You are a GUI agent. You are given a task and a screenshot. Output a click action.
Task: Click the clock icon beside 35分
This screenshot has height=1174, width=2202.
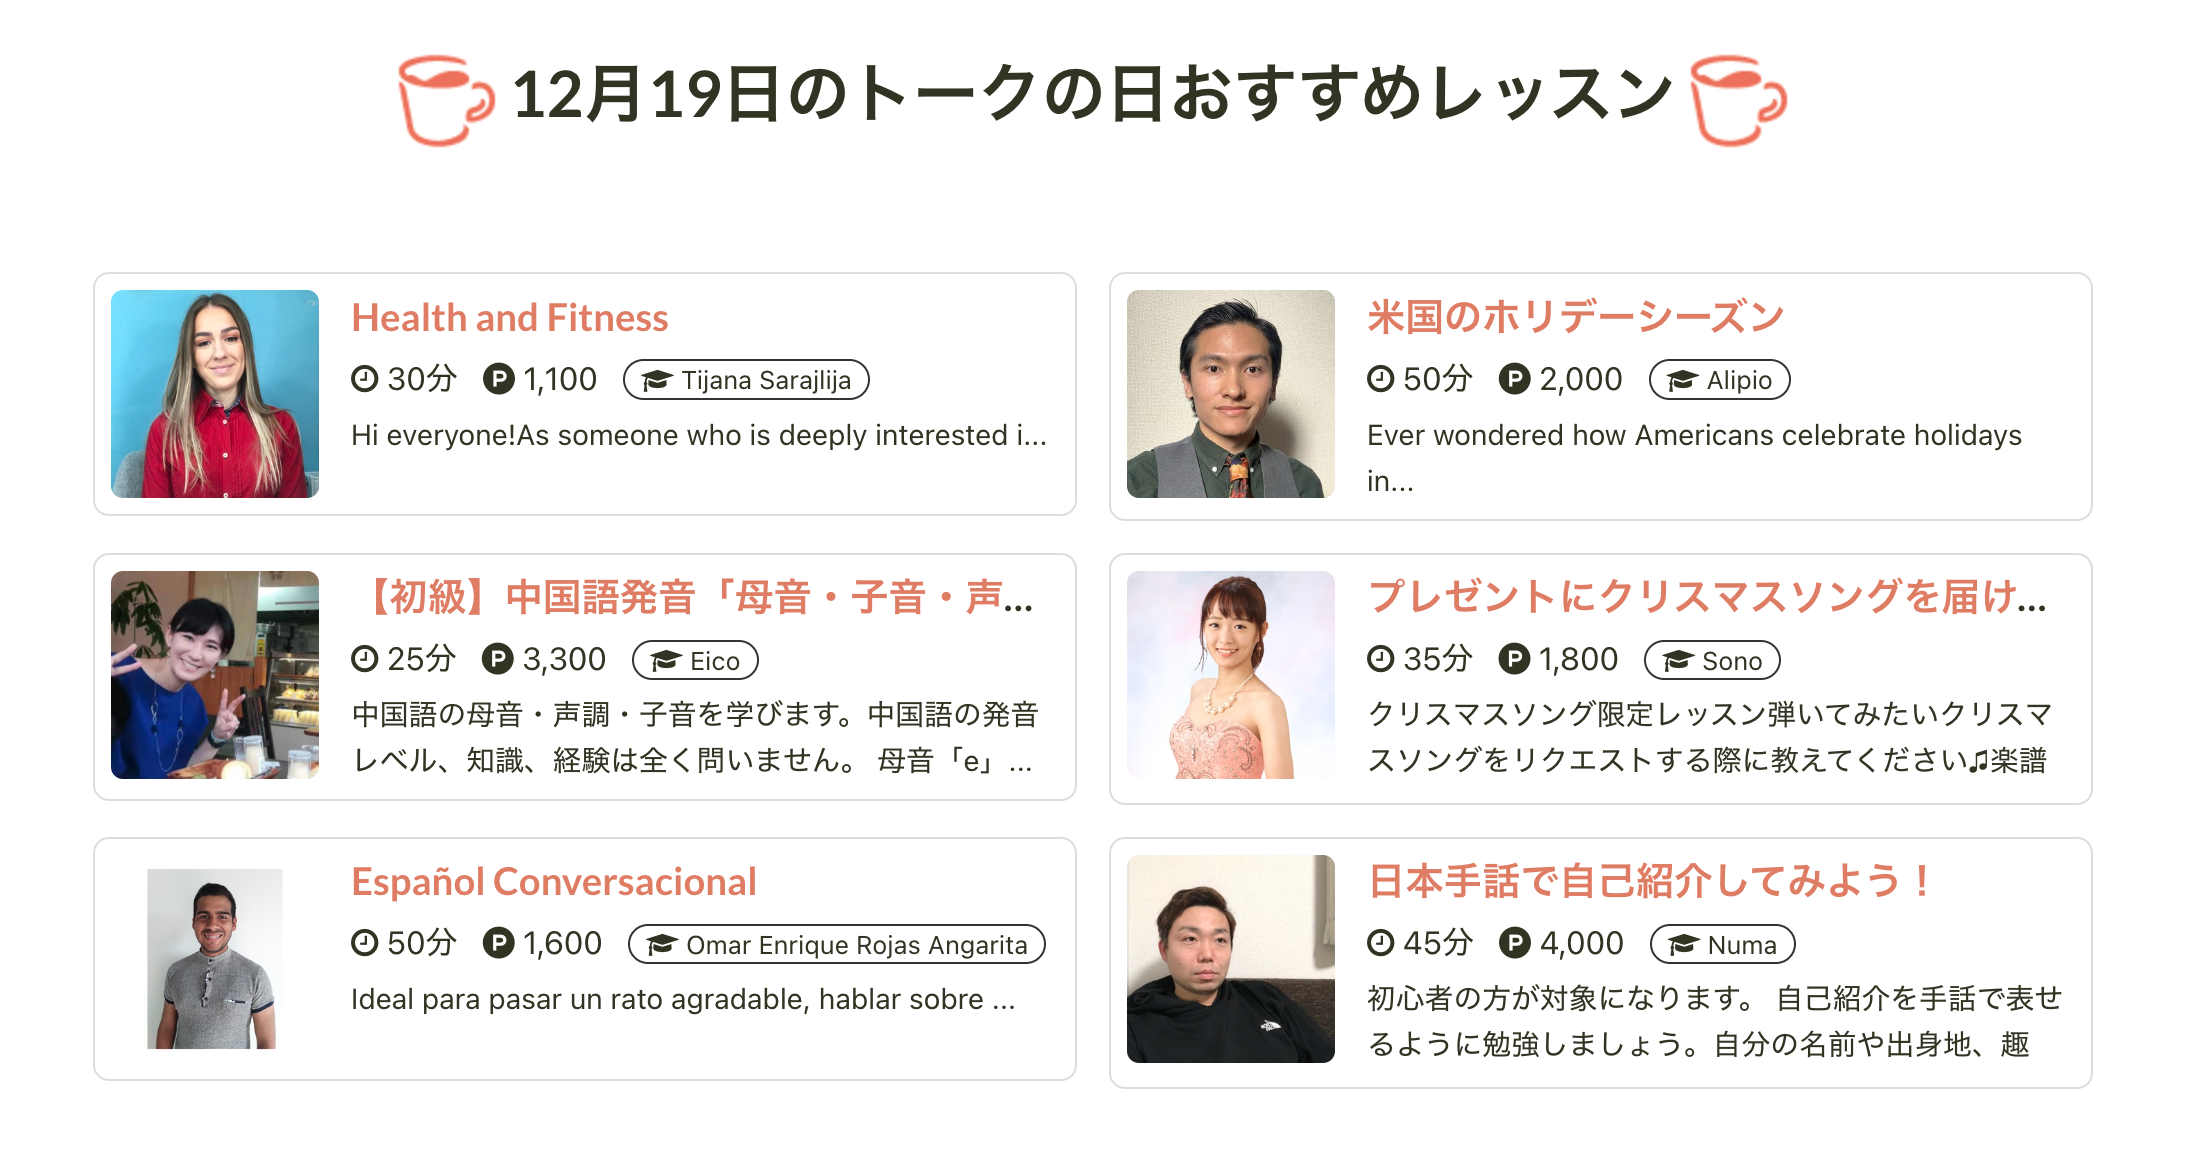pos(1381,659)
